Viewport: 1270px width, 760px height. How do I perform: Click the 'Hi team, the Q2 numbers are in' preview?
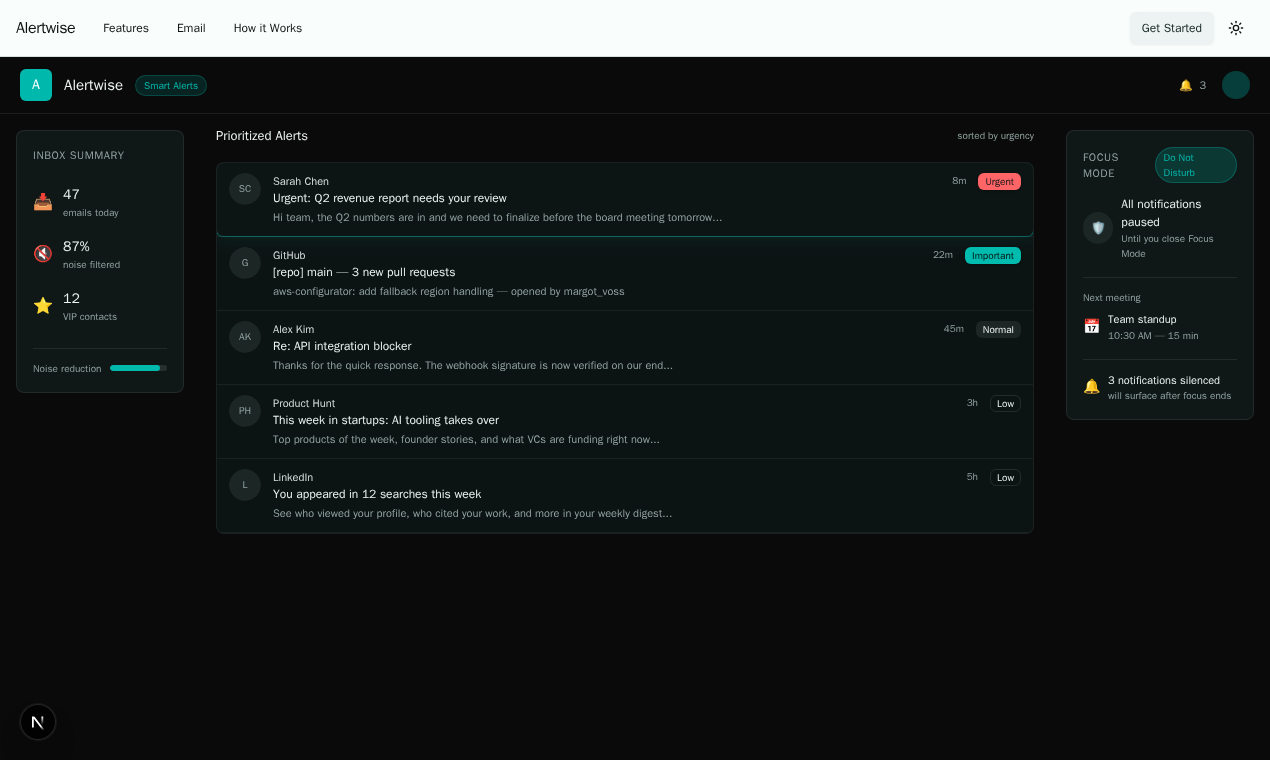[x=497, y=217]
